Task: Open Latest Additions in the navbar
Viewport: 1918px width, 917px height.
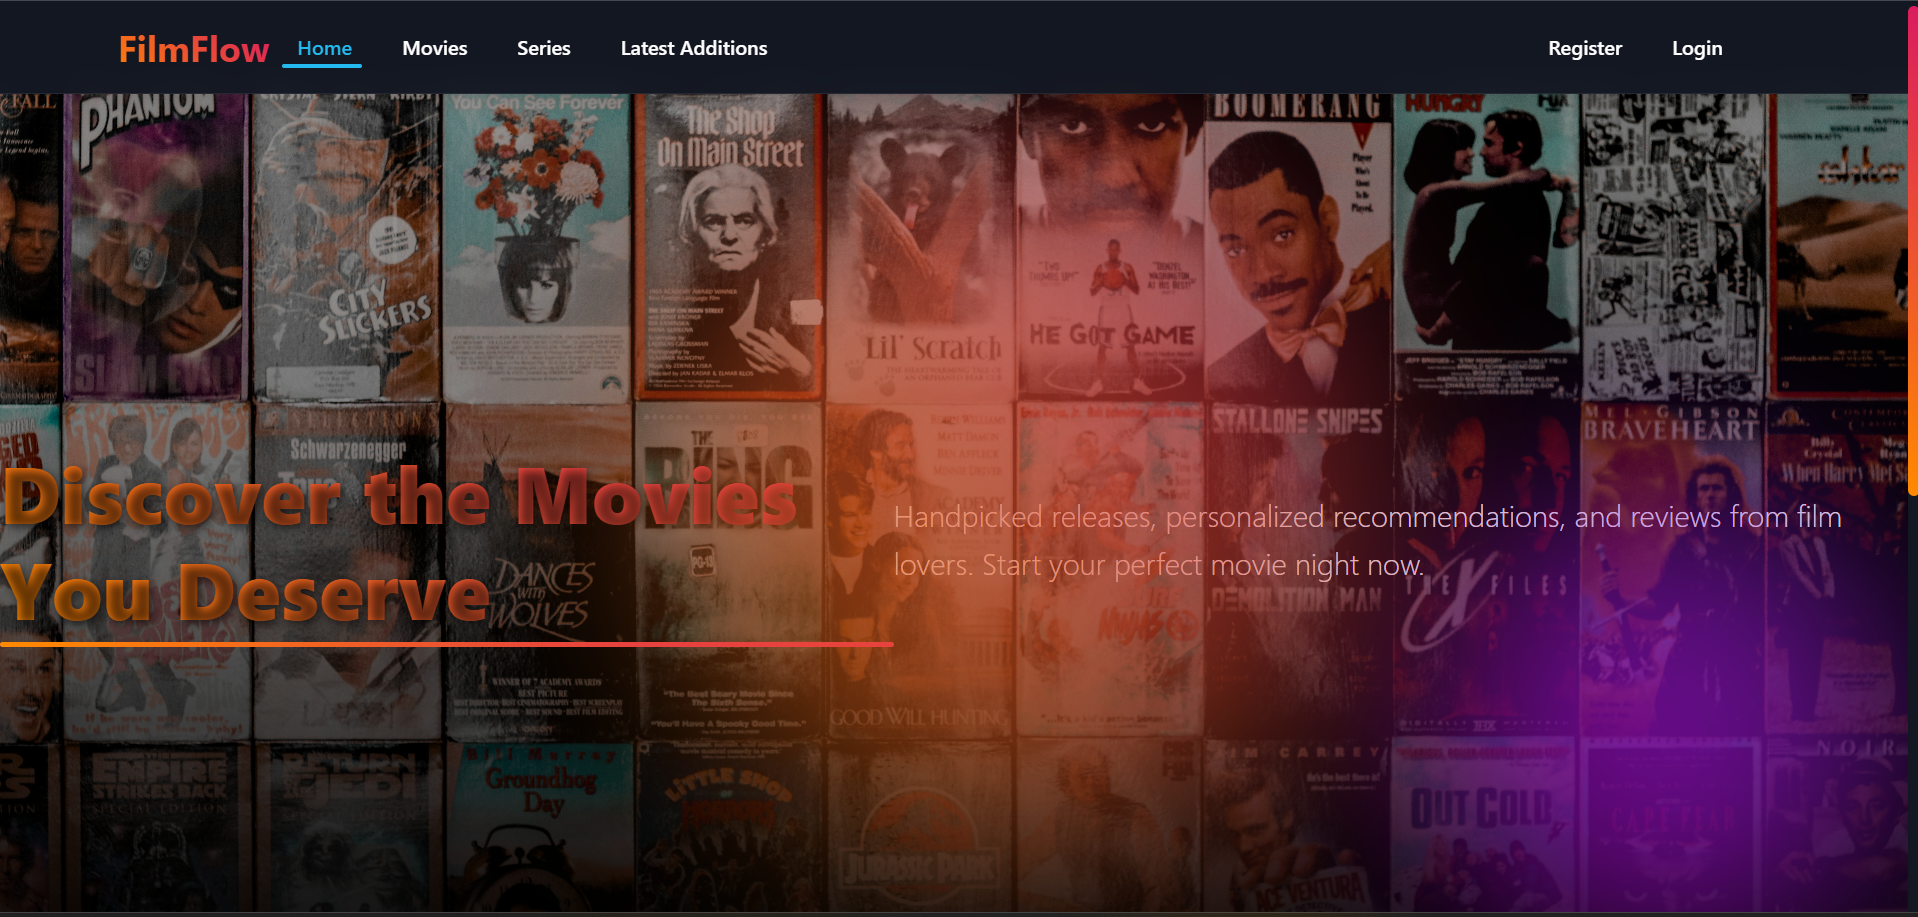Action: (693, 49)
